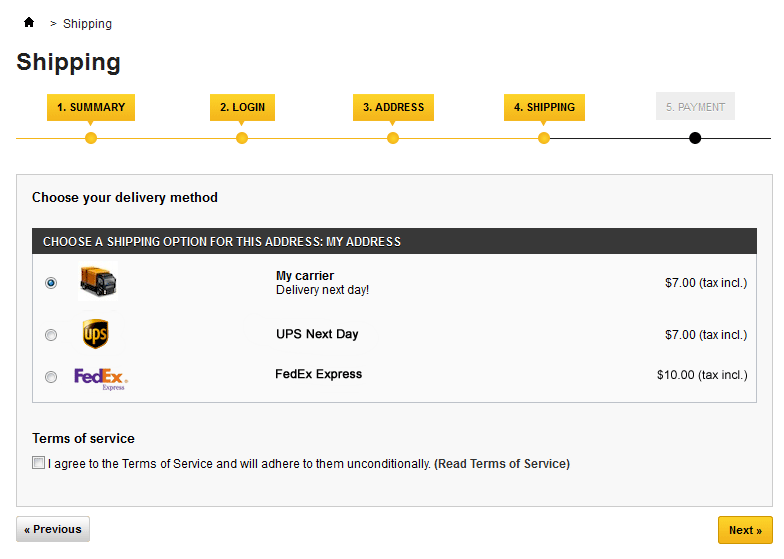Click the Summary progress dot marker
The width and height of the screenshot is (784, 559).
91,138
